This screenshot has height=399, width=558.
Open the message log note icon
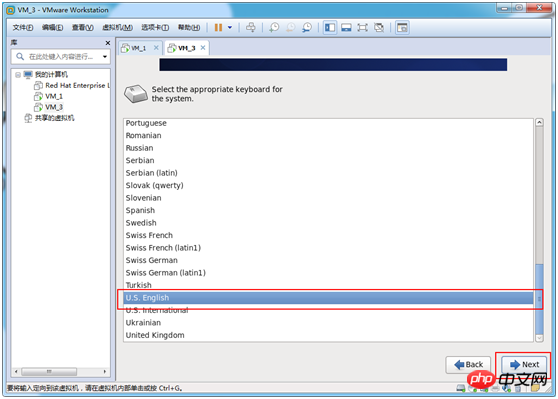pos(535,388)
